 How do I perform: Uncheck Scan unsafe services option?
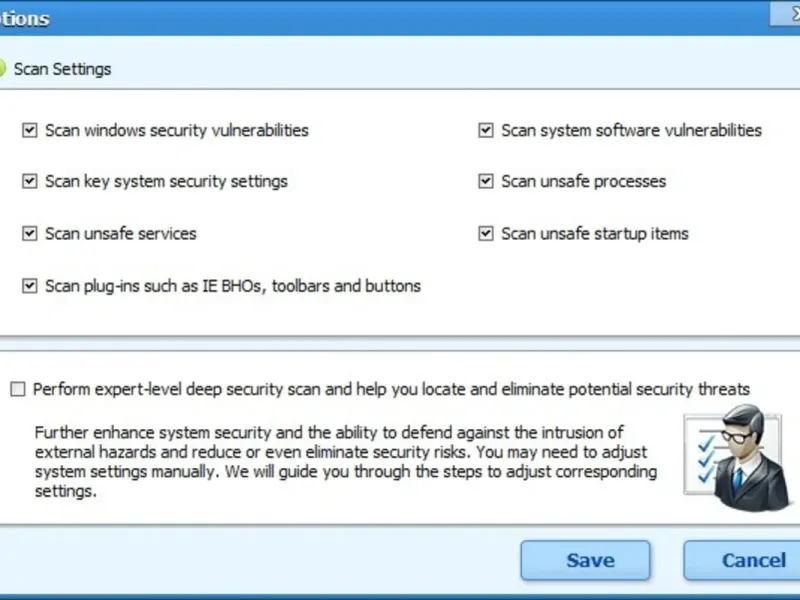point(29,234)
